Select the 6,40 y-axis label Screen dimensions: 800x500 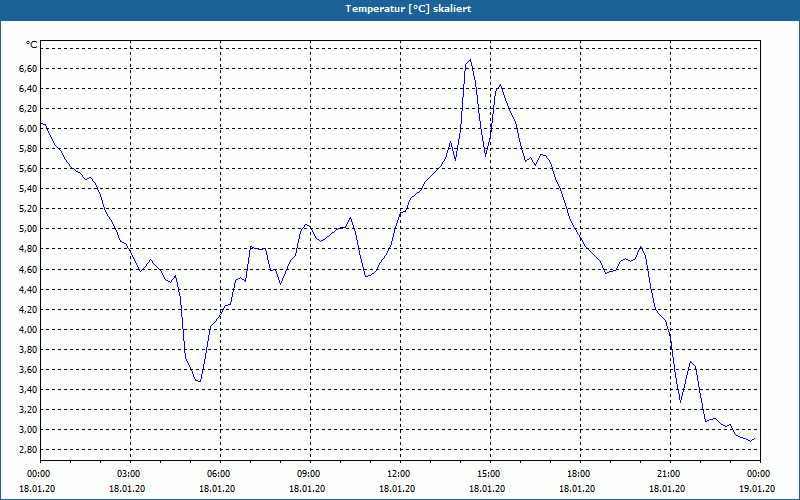coord(28,89)
